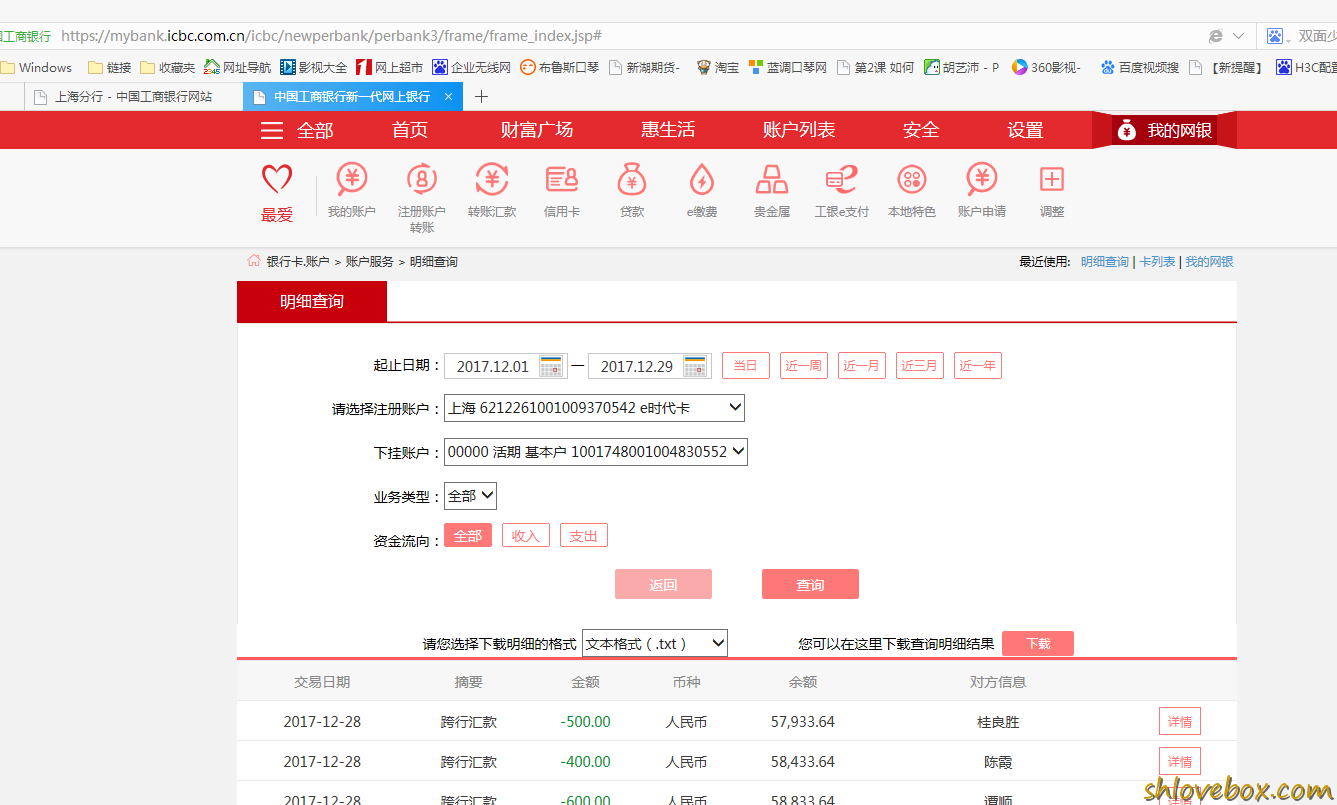Open the 网址导航 bookmark
The image size is (1337, 805).
(237, 67)
